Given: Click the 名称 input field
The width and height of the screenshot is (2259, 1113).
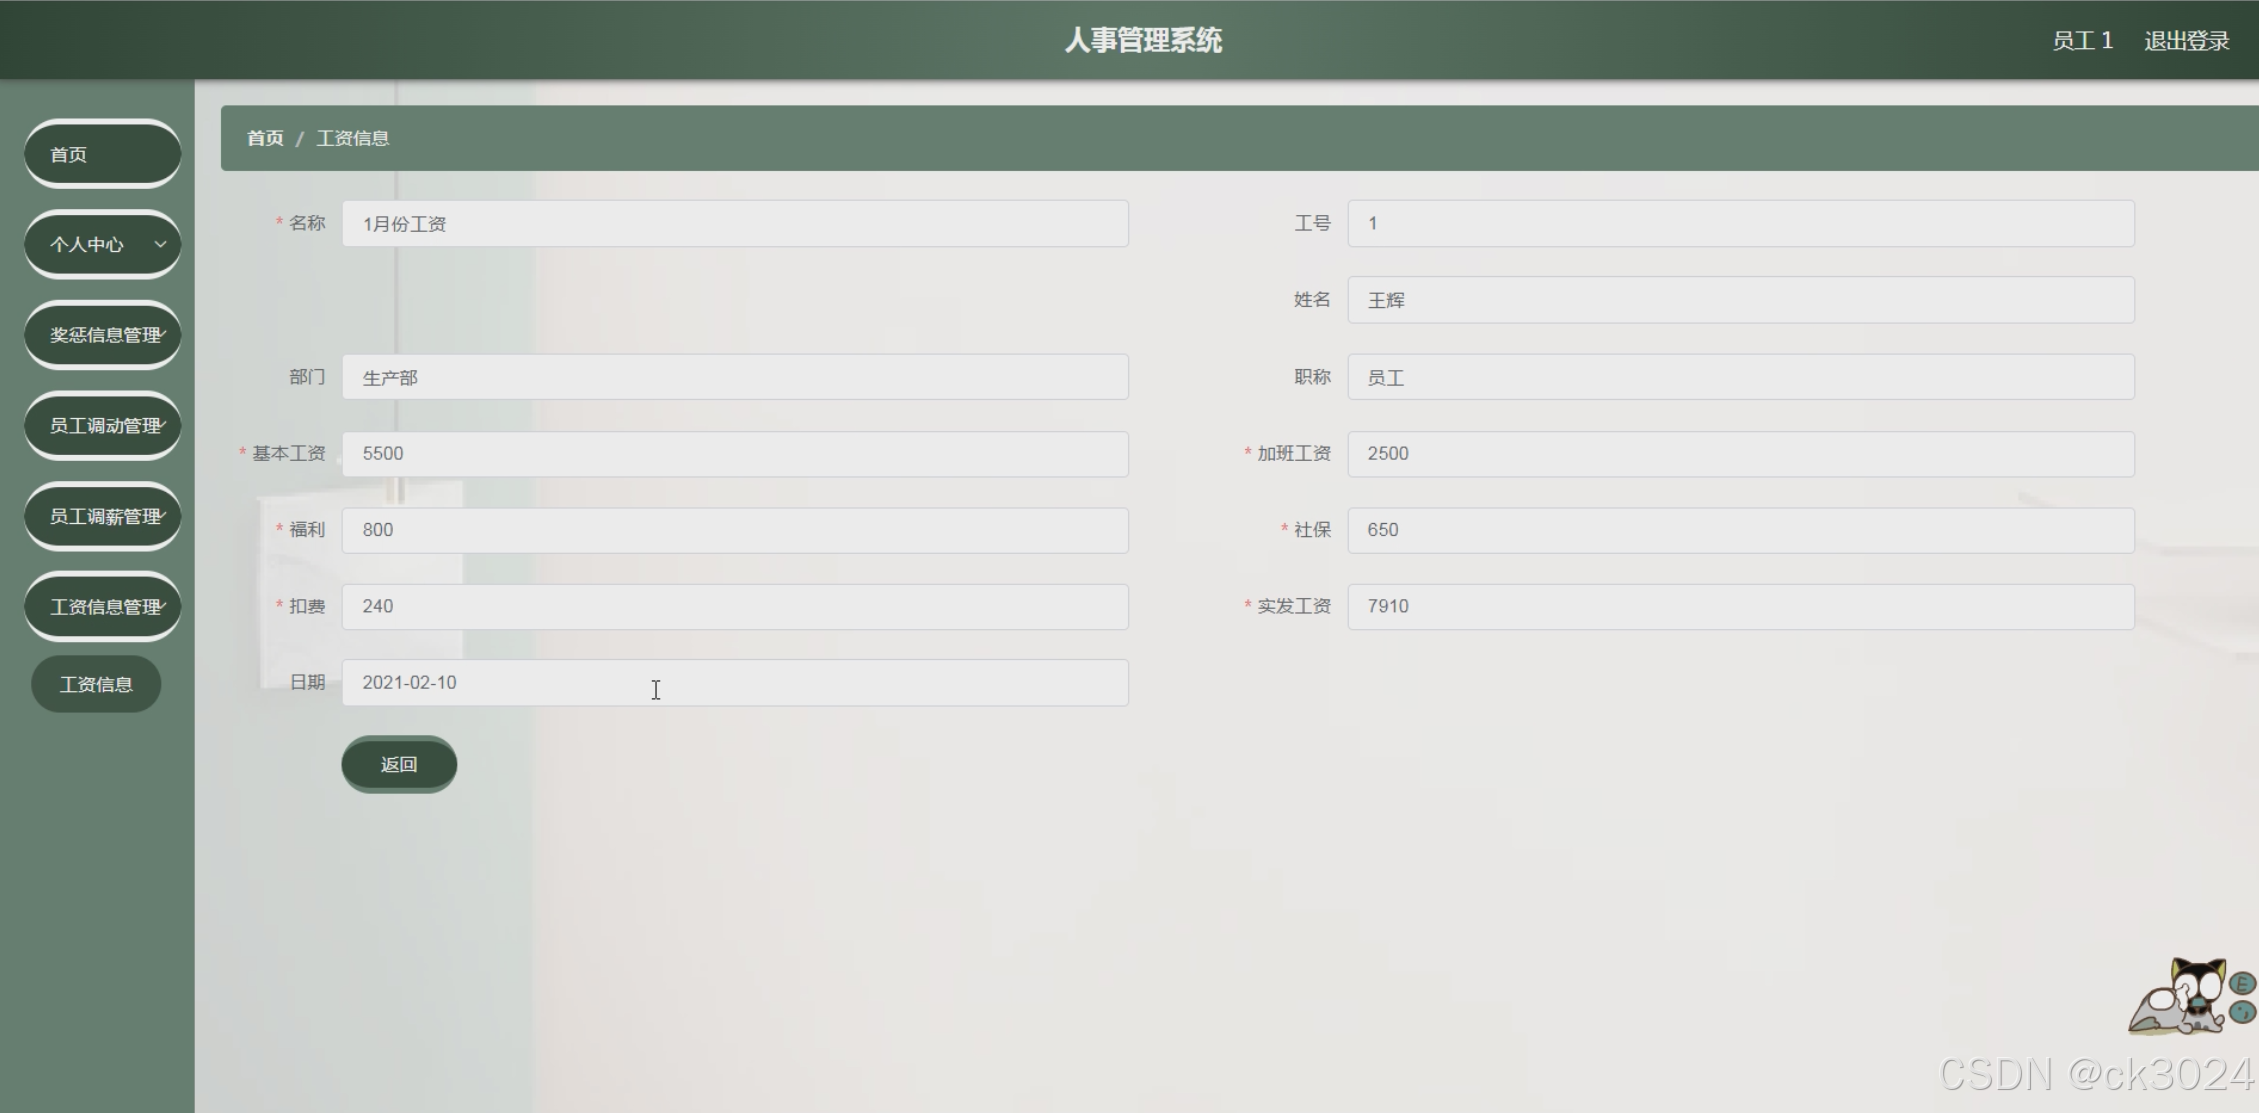Looking at the screenshot, I should (735, 224).
